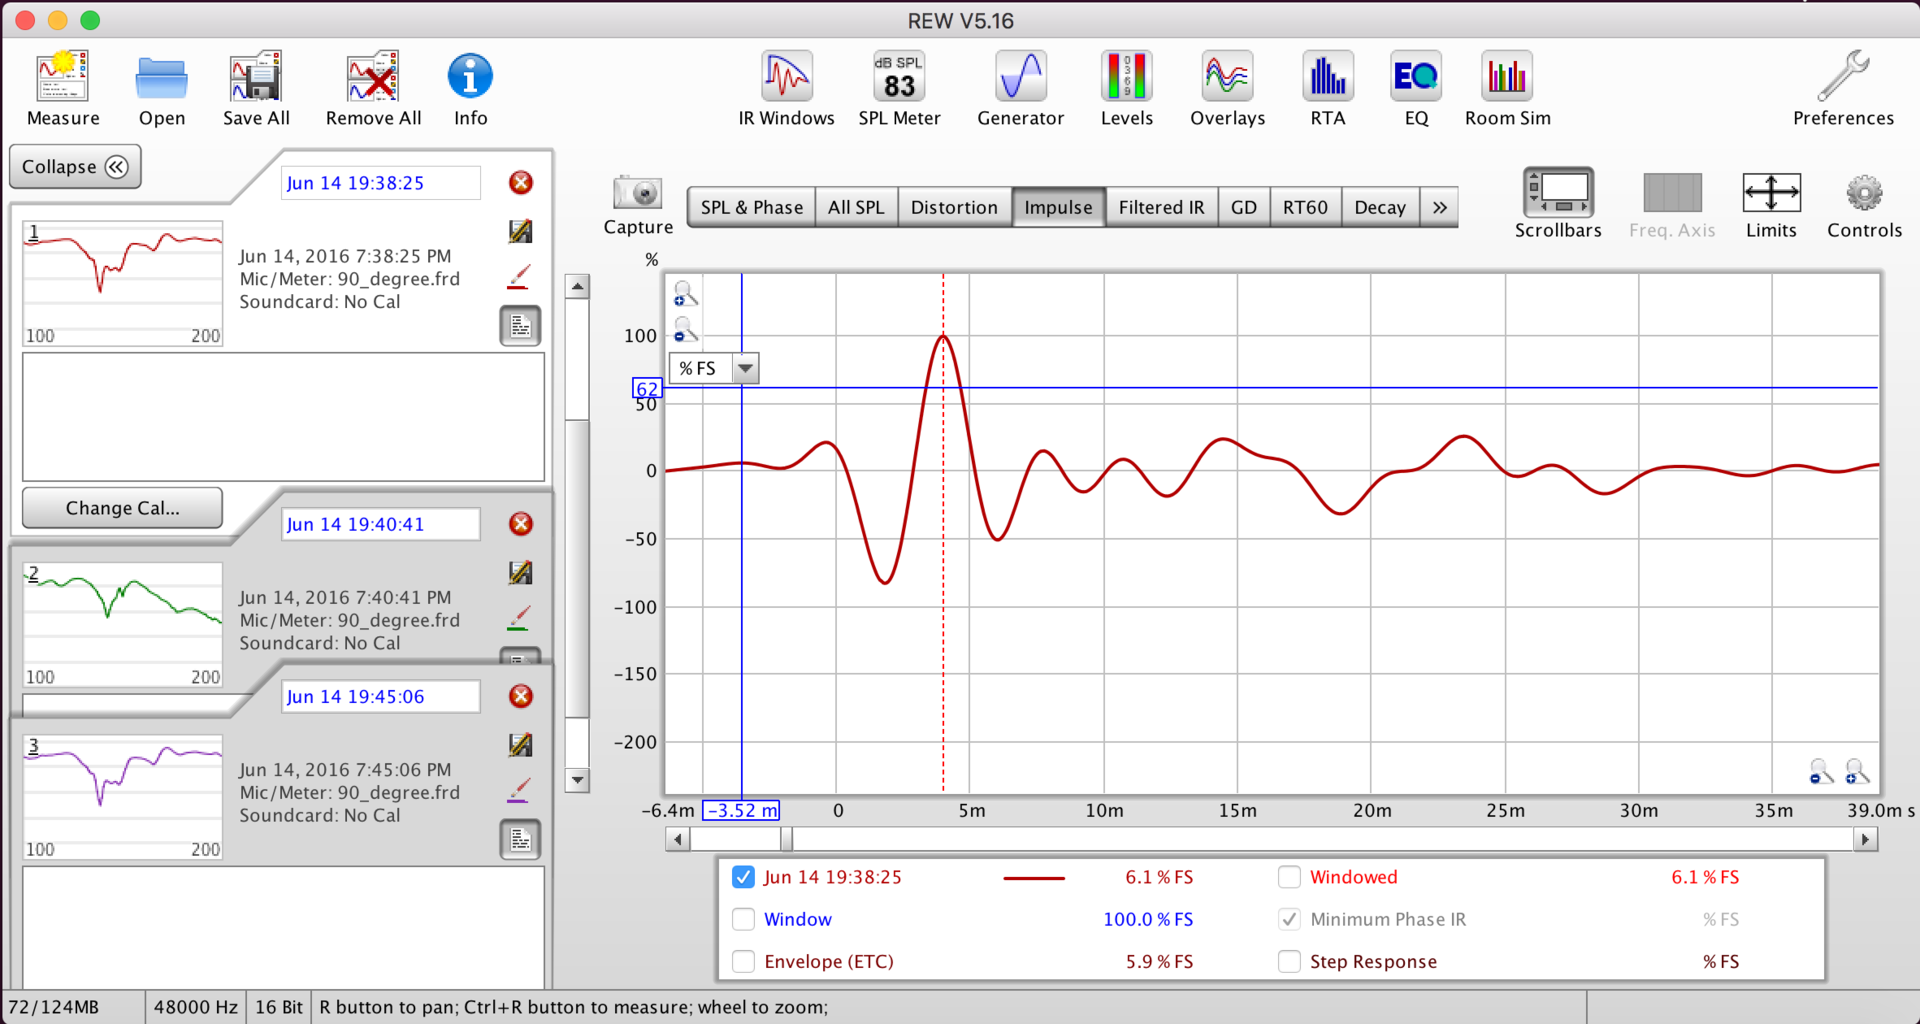This screenshot has width=1920, height=1024.
Task: Enable the Step Response checkbox
Action: 1289,961
